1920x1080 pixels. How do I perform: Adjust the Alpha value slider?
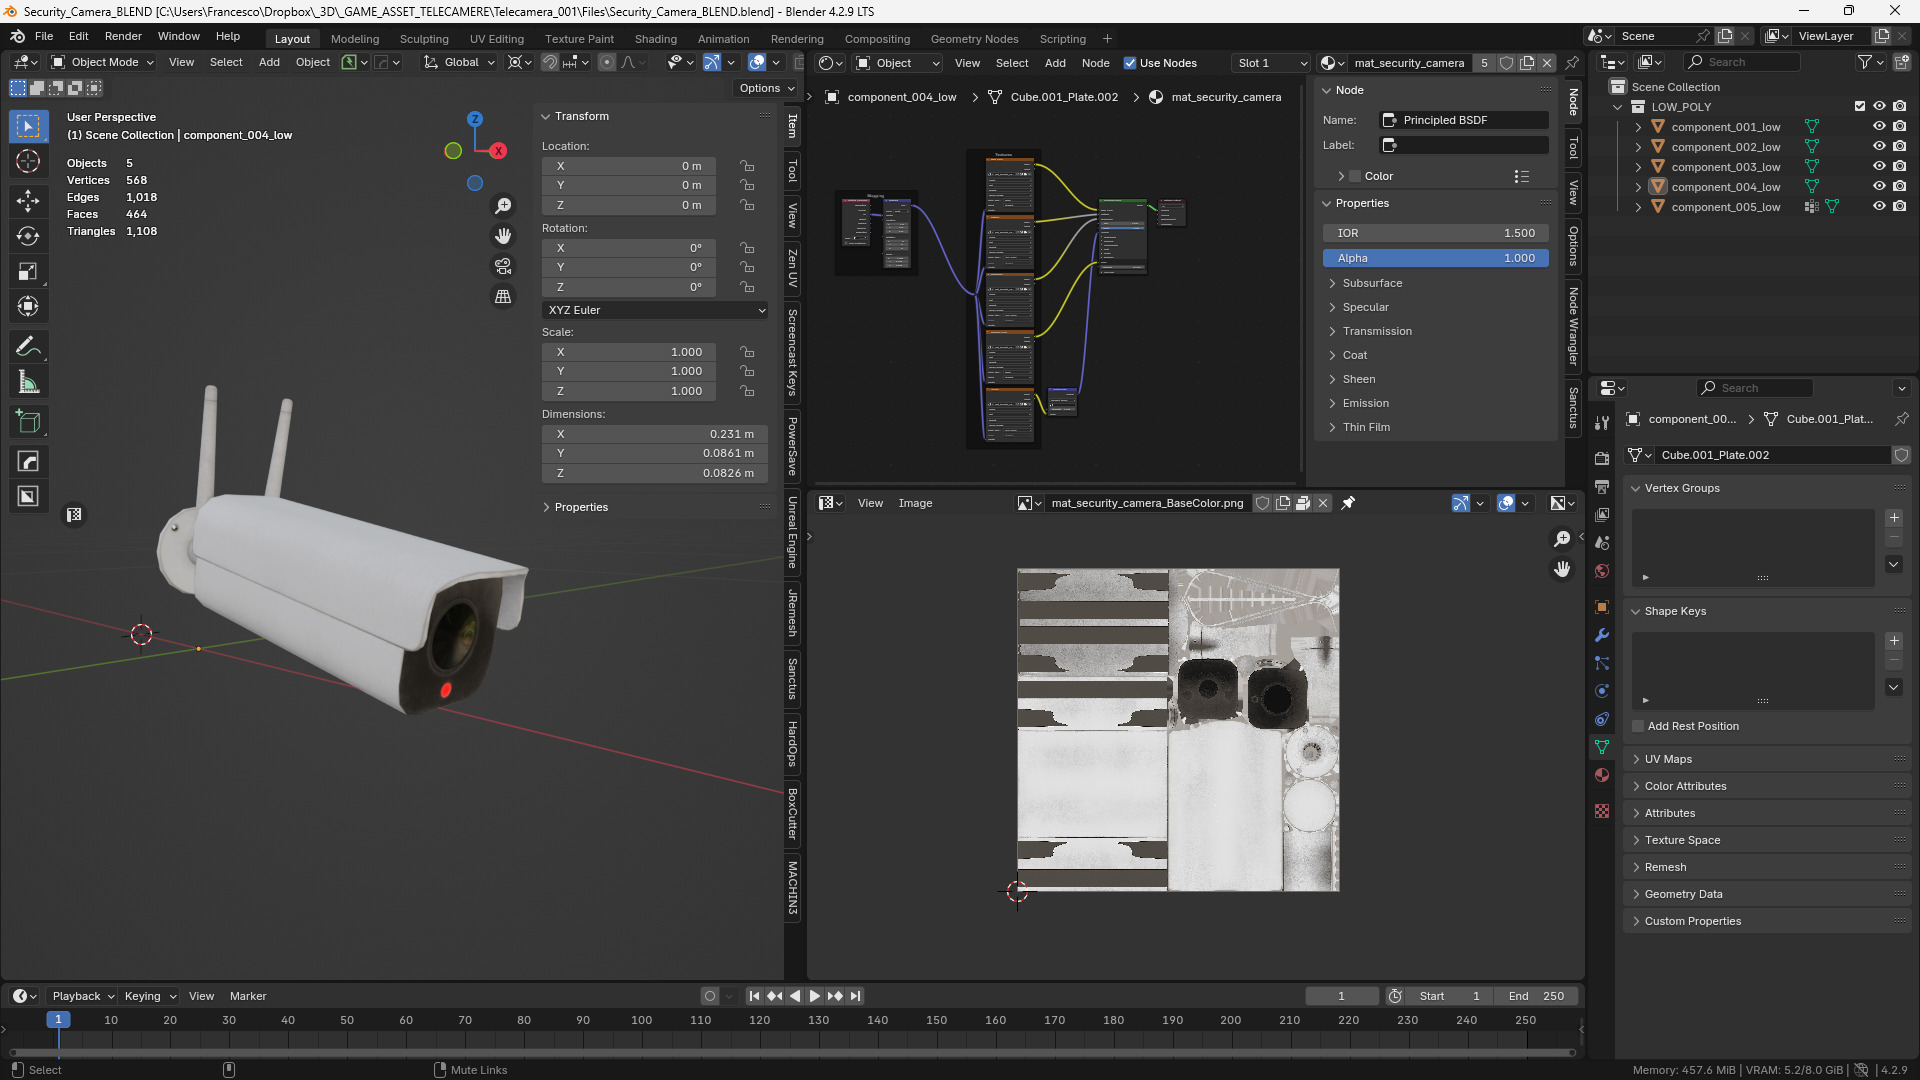coord(1435,258)
